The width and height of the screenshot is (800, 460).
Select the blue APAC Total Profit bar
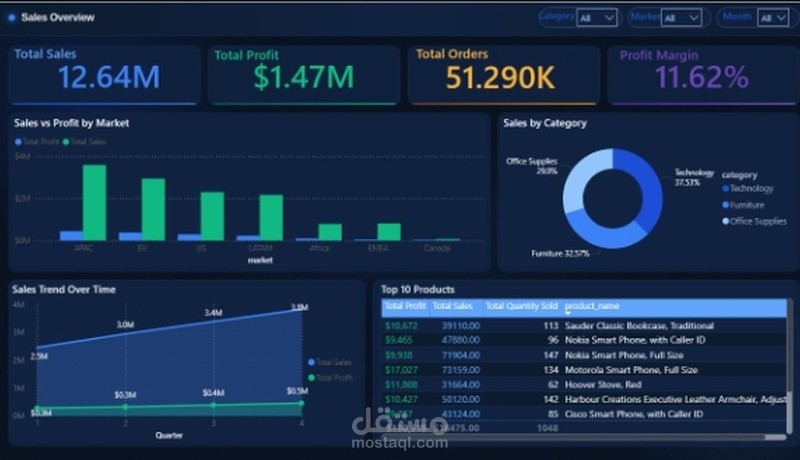tap(71, 236)
